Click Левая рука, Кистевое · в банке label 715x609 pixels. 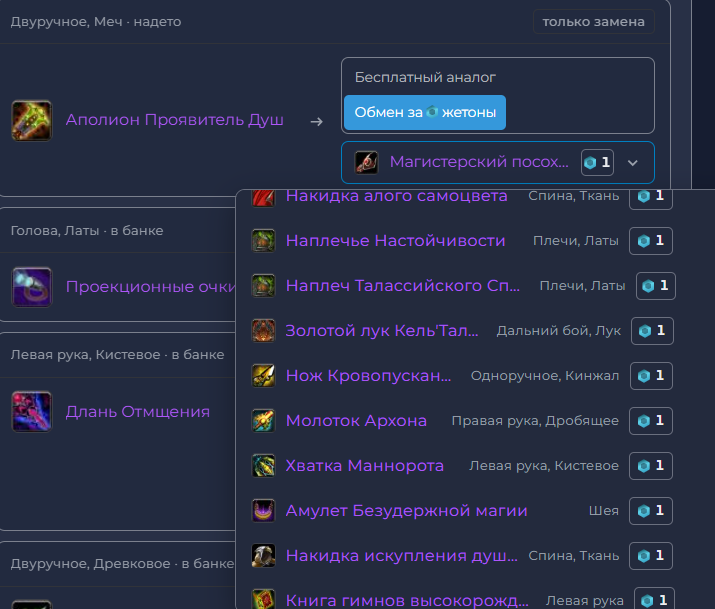point(117,355)
